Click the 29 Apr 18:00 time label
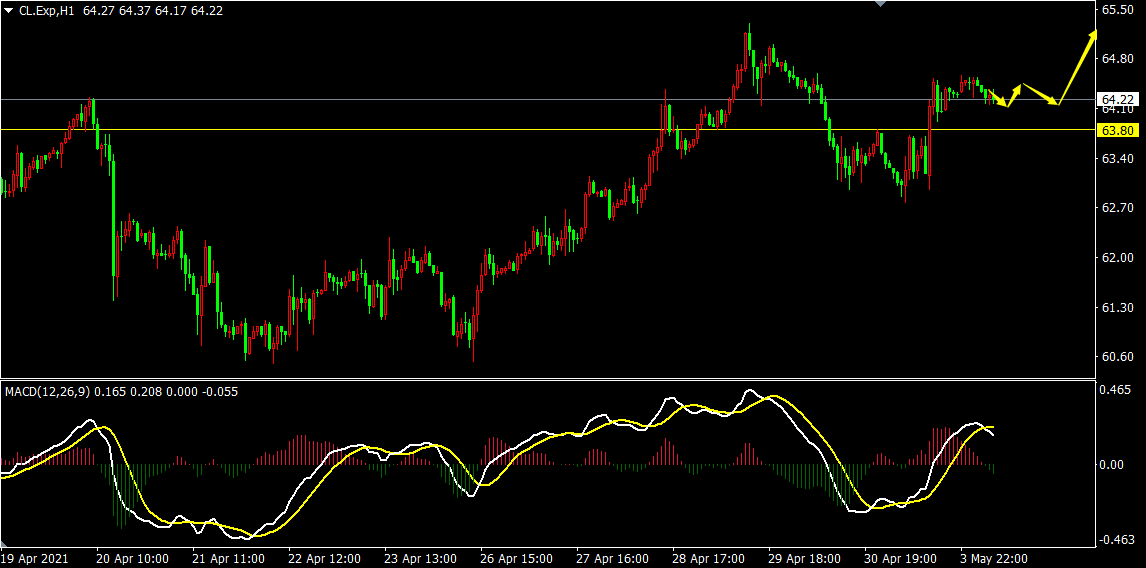The width and height of the screenshot is (1146, 568). click(x=802, y=558)
